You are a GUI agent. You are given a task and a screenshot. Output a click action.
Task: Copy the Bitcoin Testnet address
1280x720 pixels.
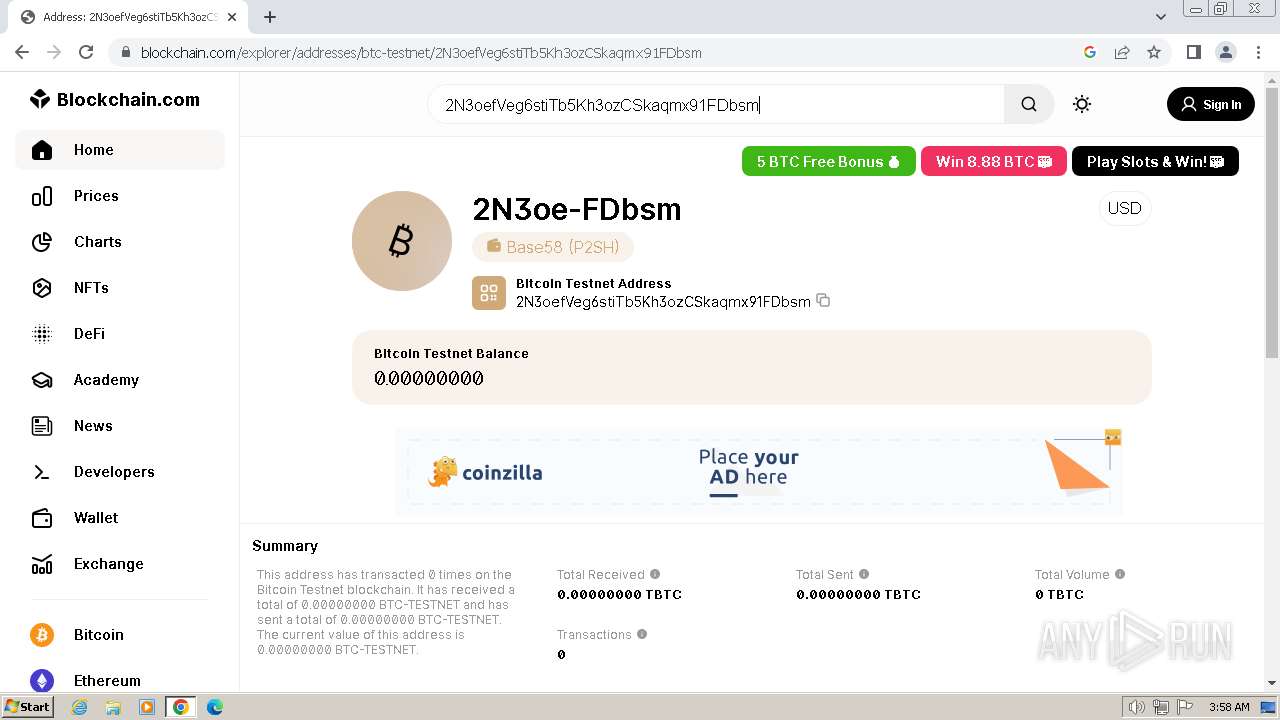coord(823,301)
